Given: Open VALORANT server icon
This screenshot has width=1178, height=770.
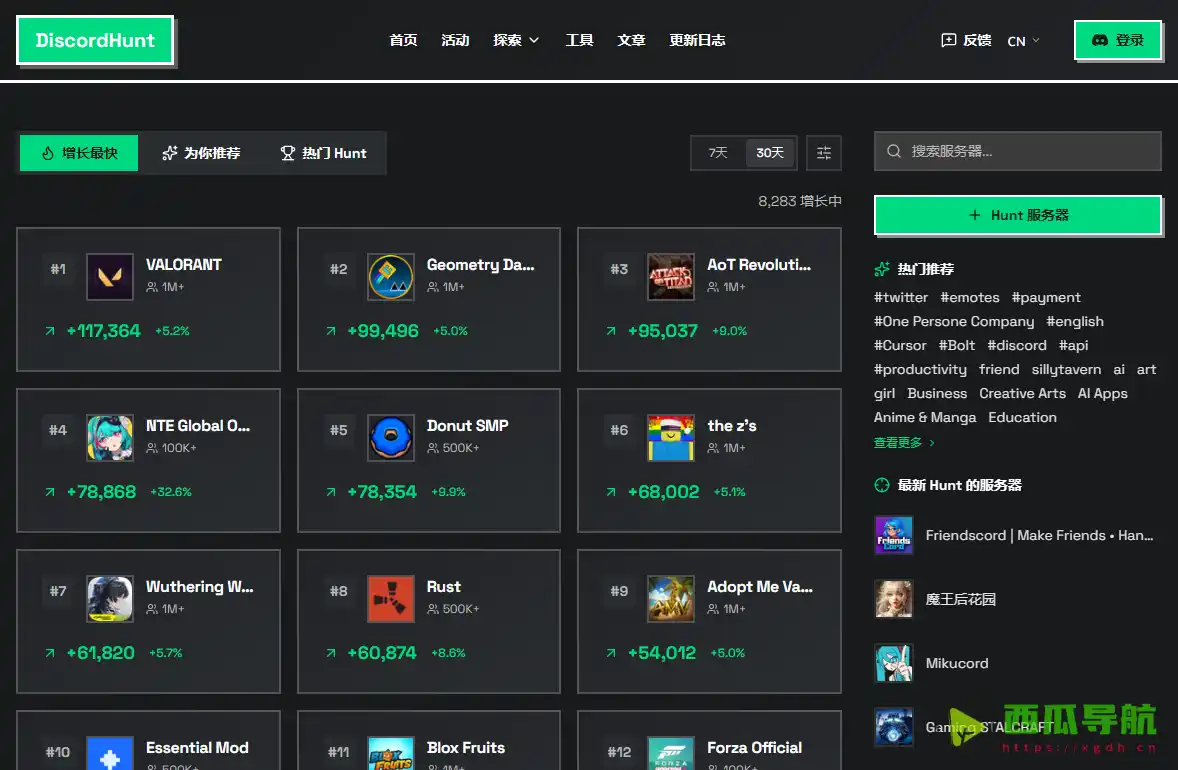Looking at the screenshot, I should coord(110,276).
